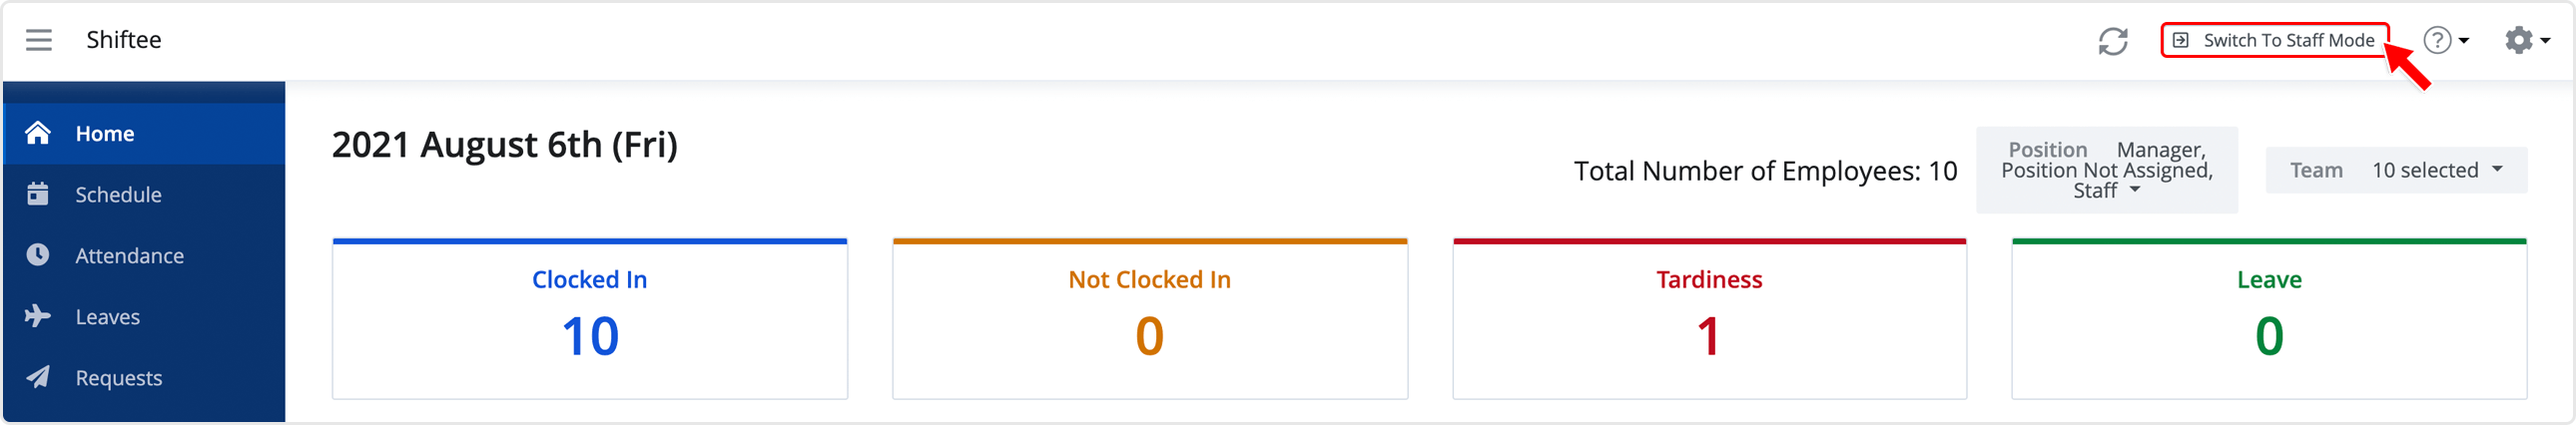The width and height of the screenshot is (2576, 425).
Task: Open the Not Clocked In card
Action: [x=1150, y=319]
